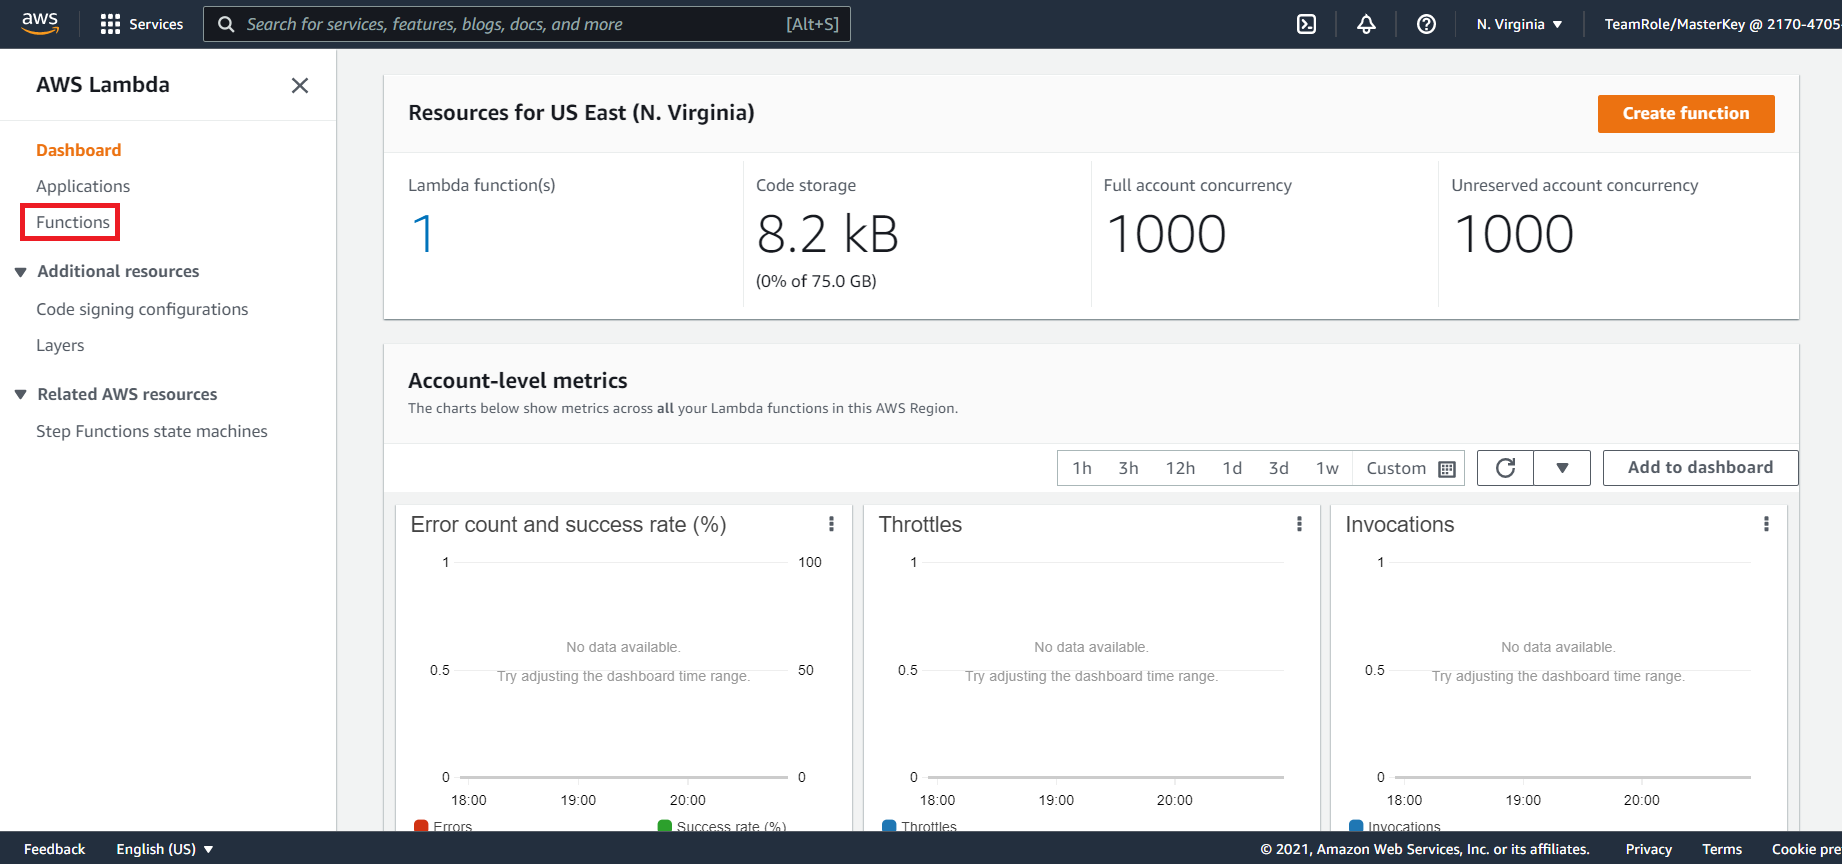Open Functions in sidebar
The height and width of the screenshot is (864, 1842).
[x=73, y=222]
